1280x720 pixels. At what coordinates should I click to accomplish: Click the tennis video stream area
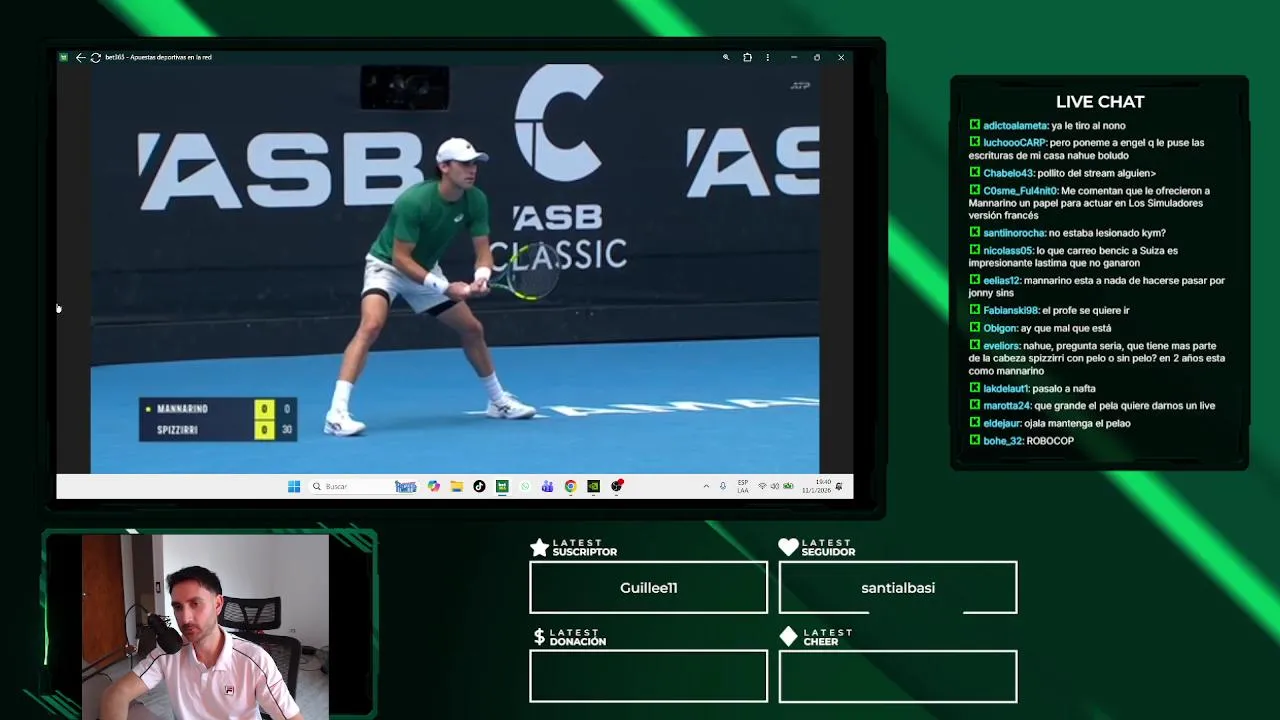pos(455,269)
